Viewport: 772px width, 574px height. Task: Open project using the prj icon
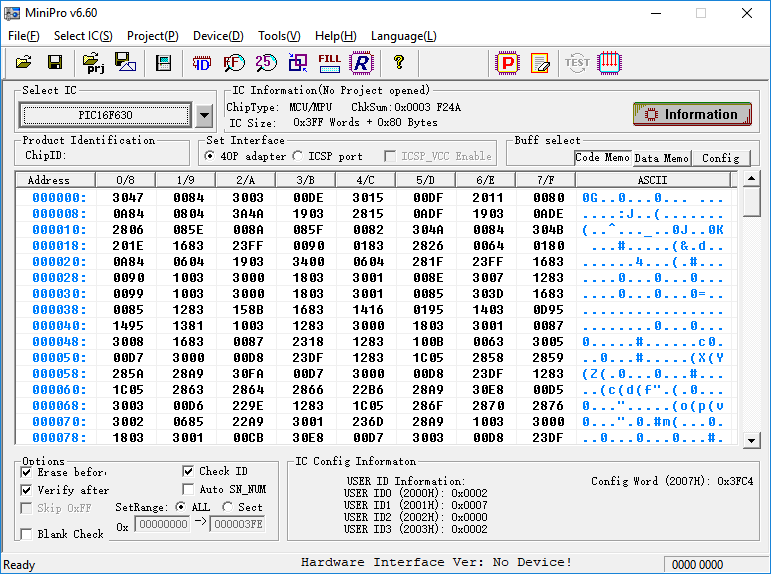pyautogui.click(x=94, y=63)
